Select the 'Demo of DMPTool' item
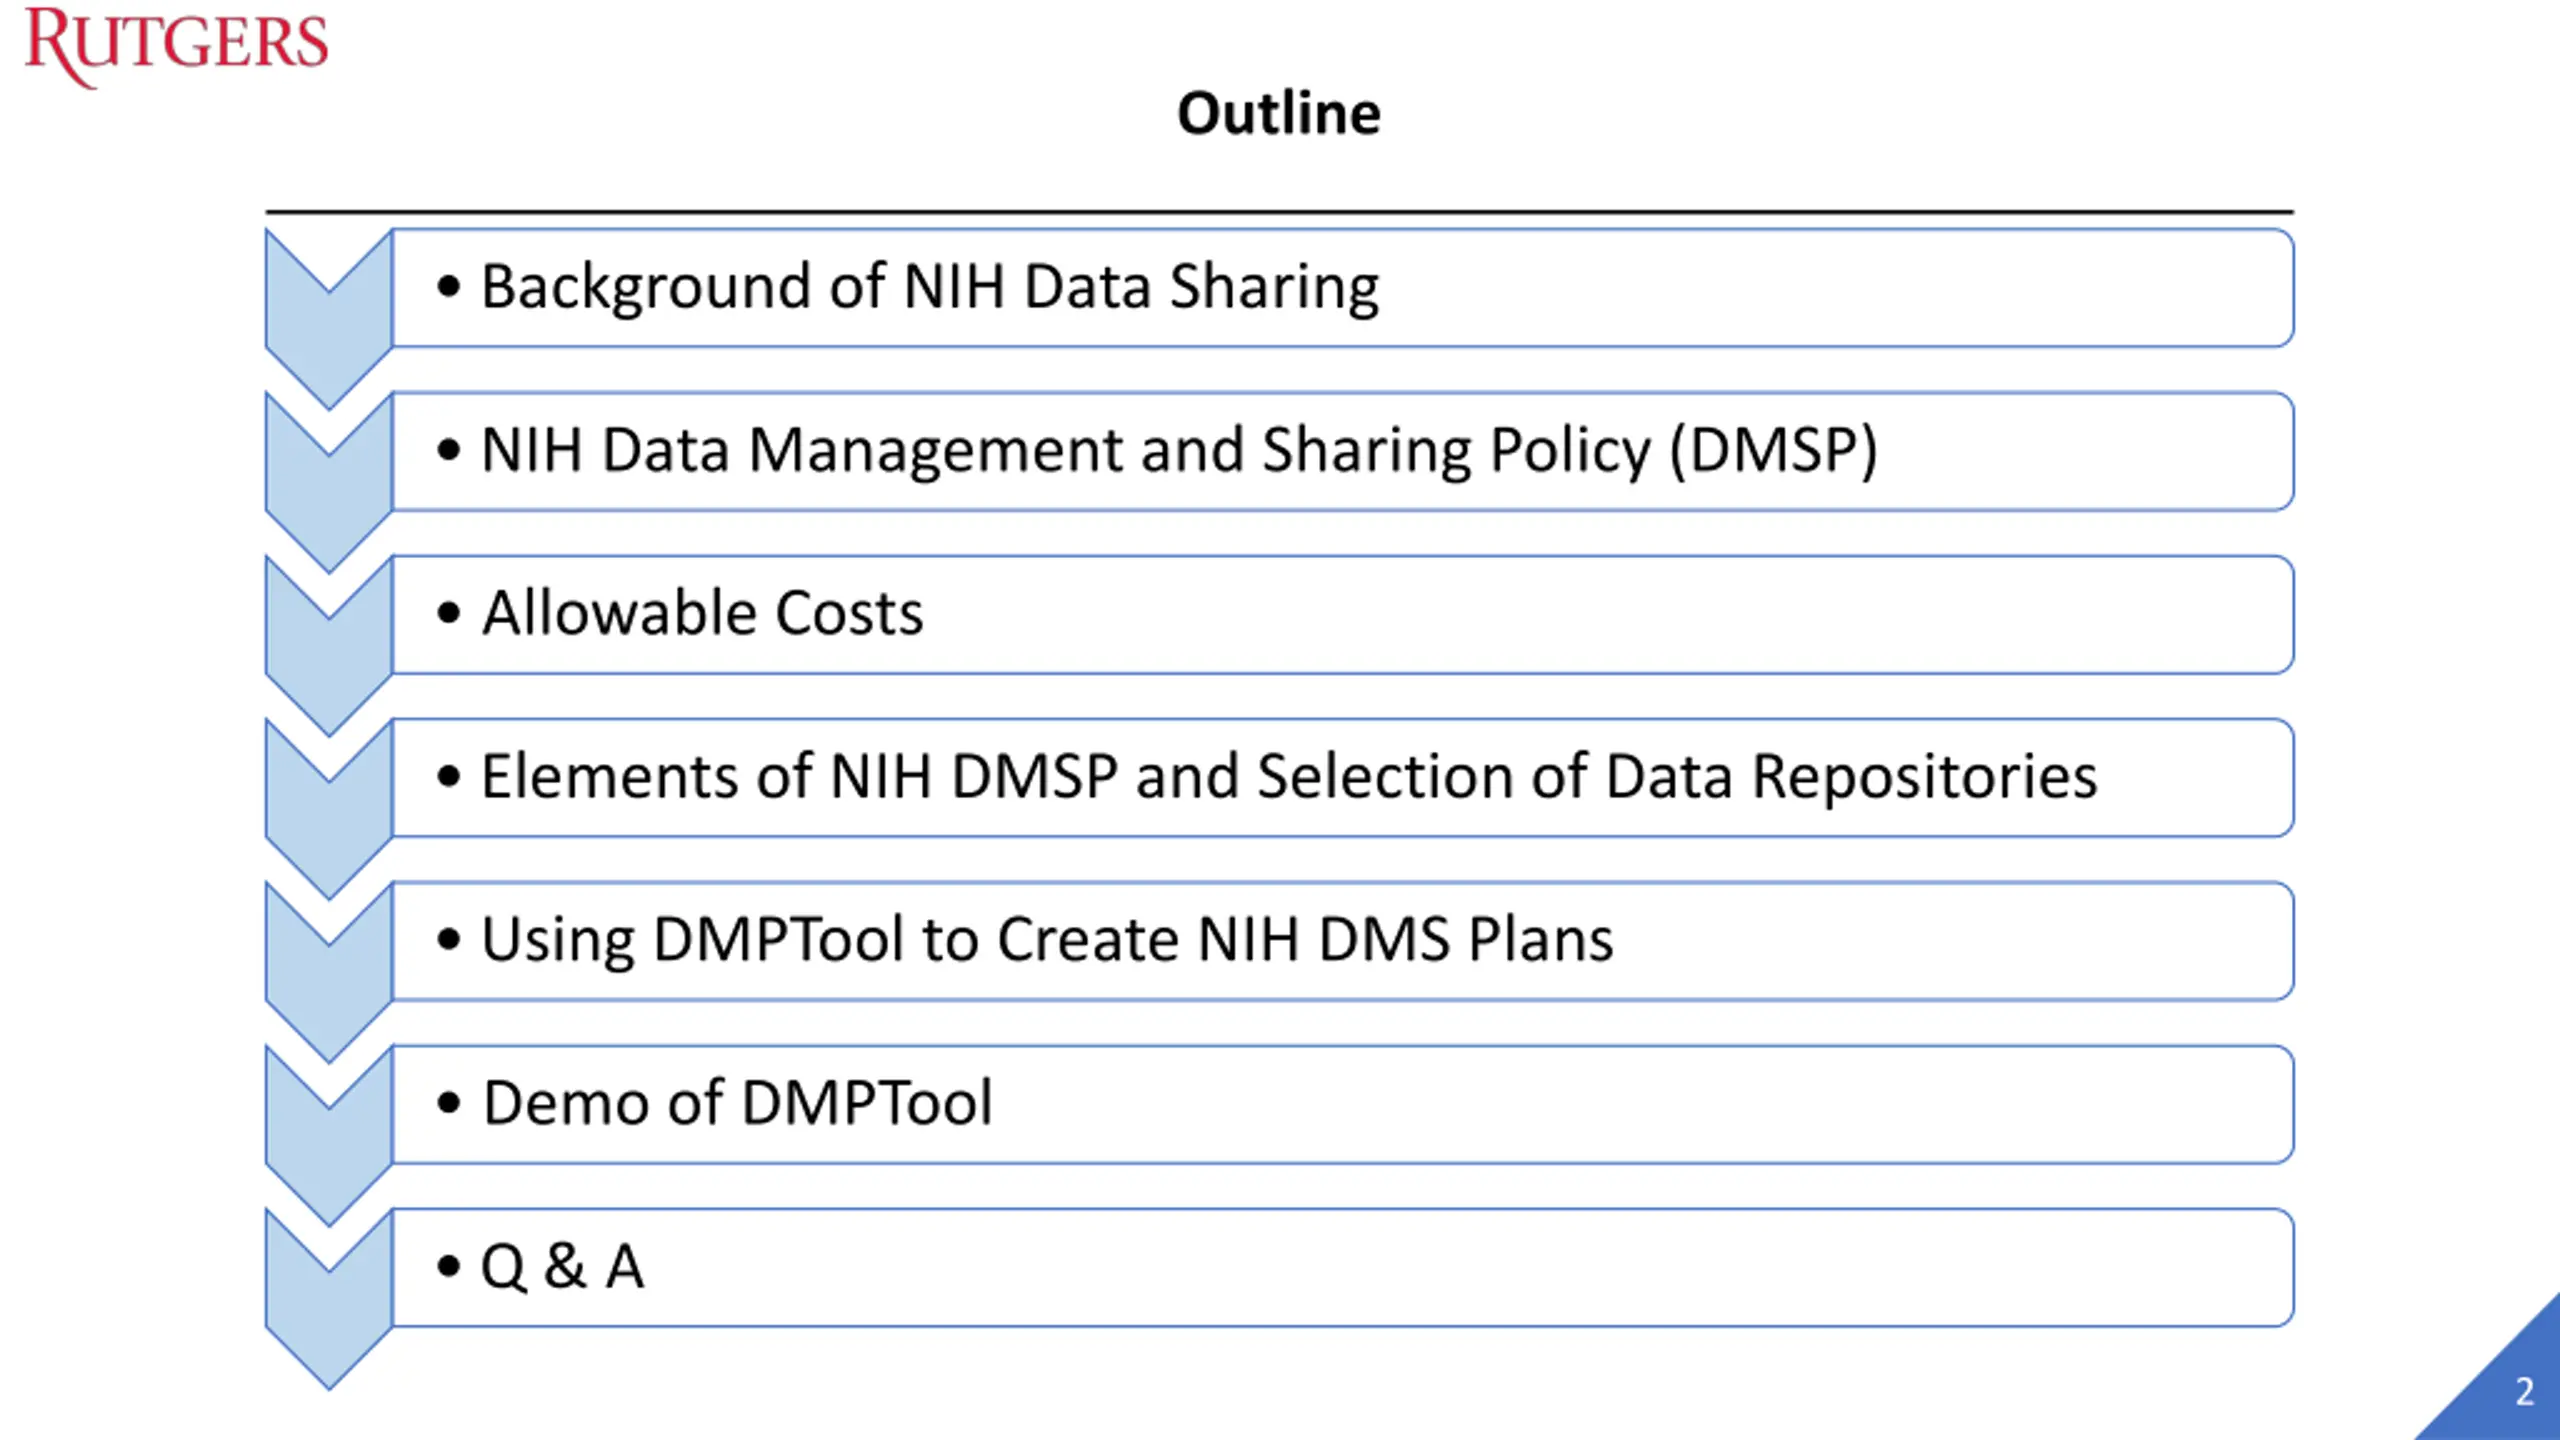This screenshot has width=2560, height=1440. pyautogui.click(x=1343, y=1104)
